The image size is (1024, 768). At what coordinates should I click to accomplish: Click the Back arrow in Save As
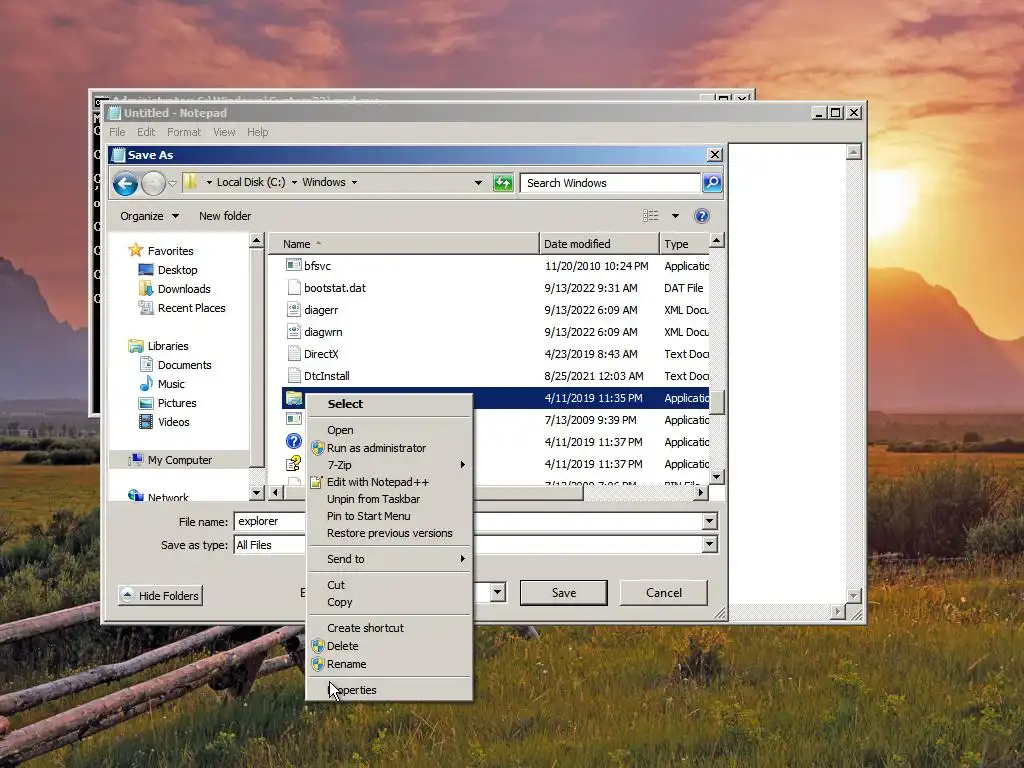click(x=125, y=184)
